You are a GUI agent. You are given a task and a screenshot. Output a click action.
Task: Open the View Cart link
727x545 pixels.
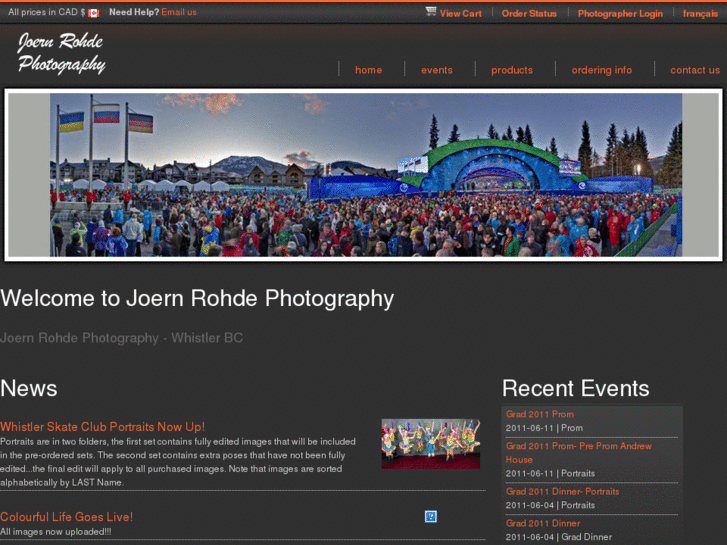point(460,13)
